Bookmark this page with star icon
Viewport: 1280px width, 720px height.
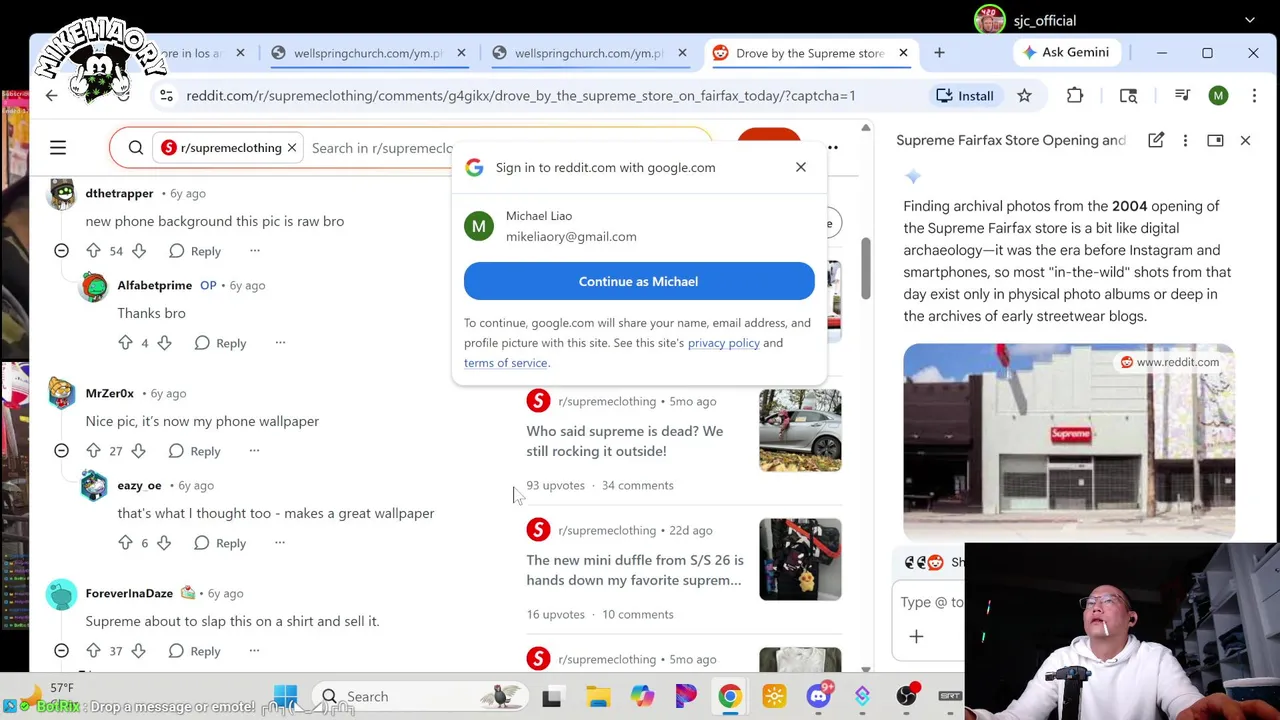coord(1024,95)
